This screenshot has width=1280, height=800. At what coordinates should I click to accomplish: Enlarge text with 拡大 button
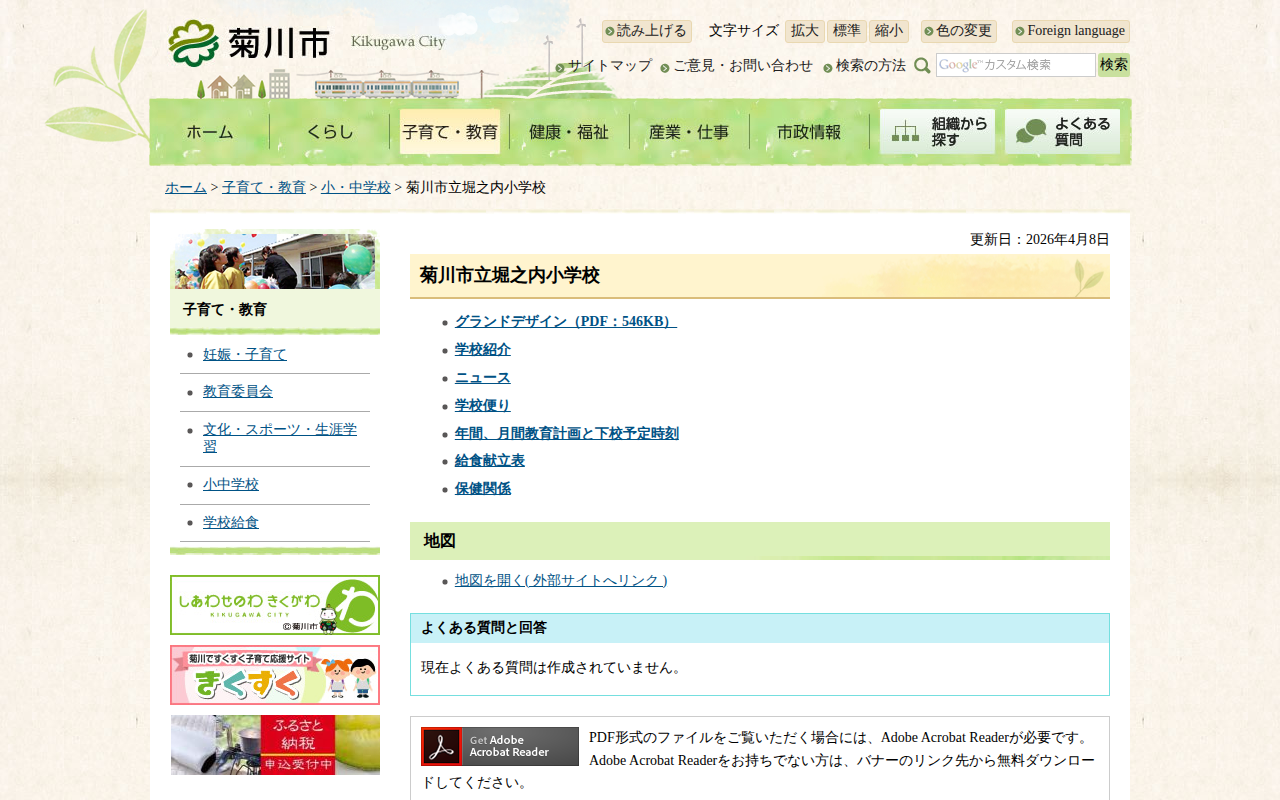(805, 31)
